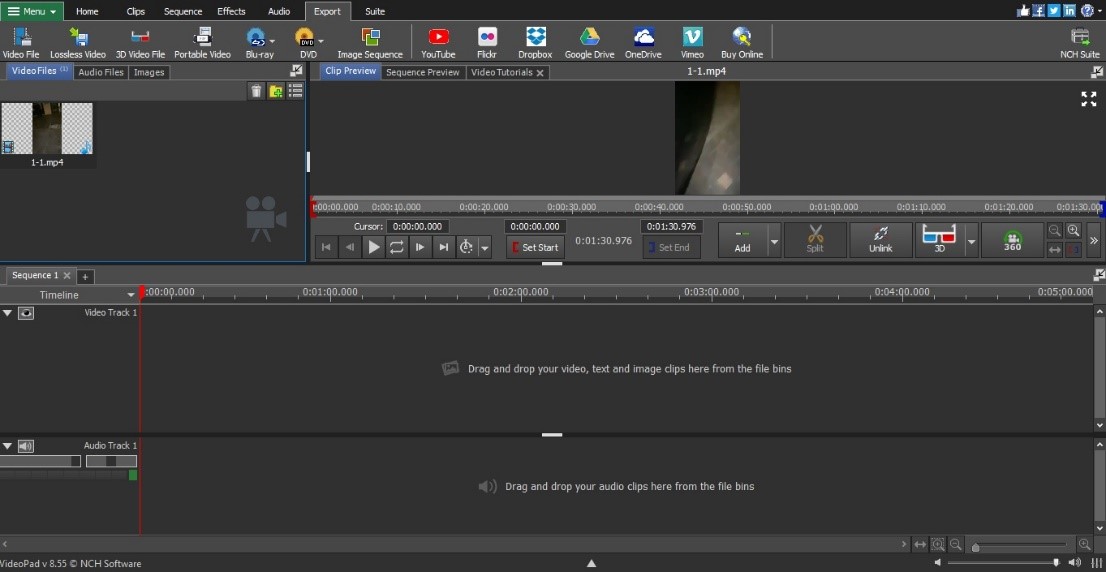Image resolution: width=1106 pixels, height=572 pixels.
Task: Click the 360 video button
Action: point(1012,240)
